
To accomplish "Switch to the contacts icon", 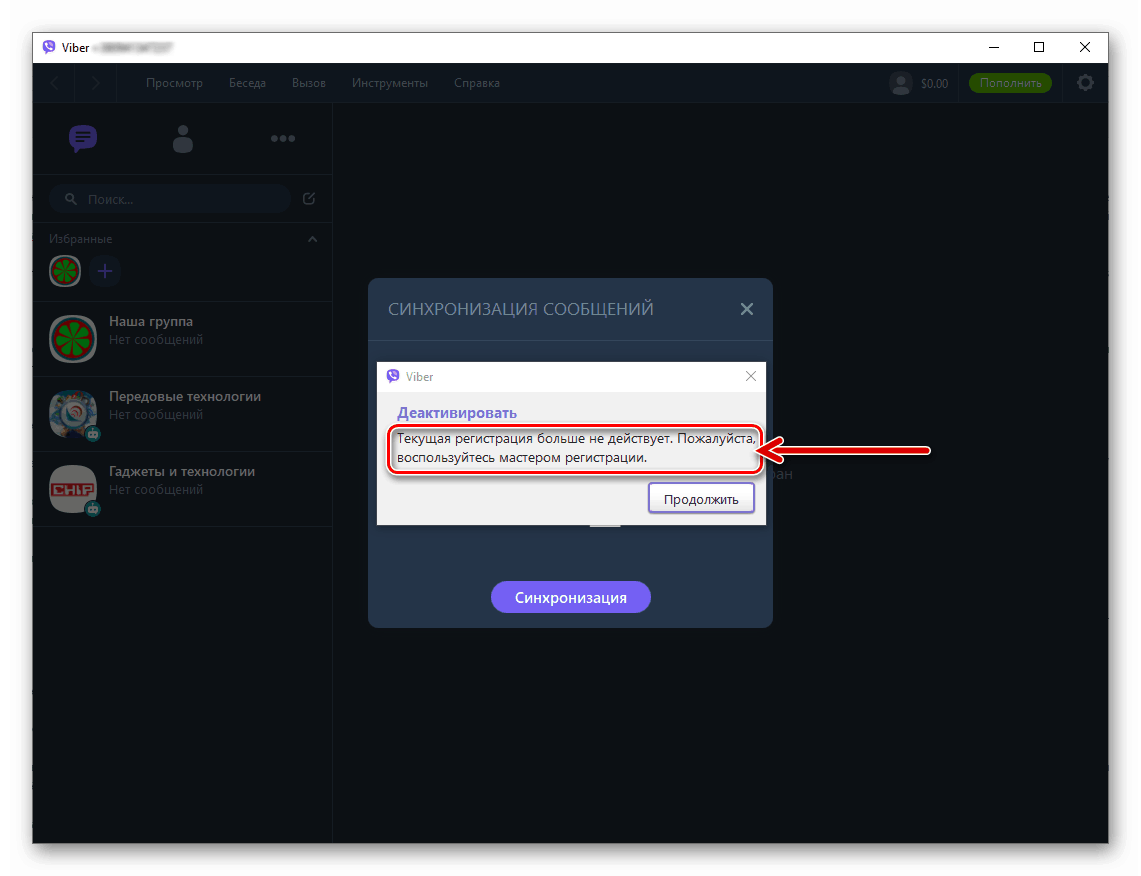I will [x=183, y=139].
